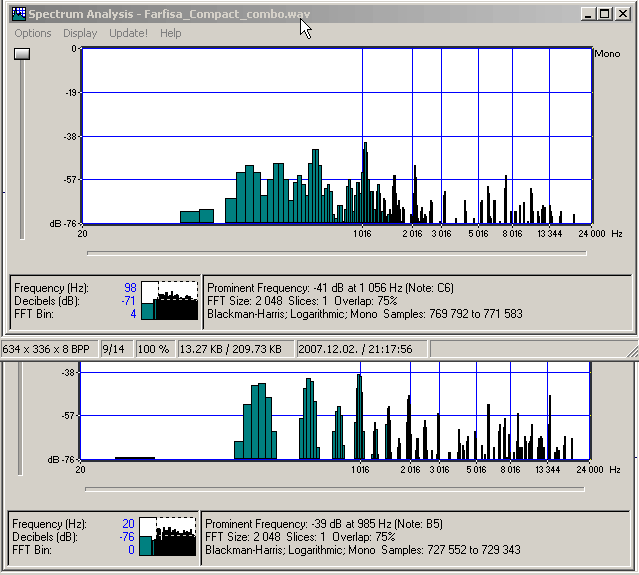Click the Frequency value 20 in lower panel
The height and width of the screenshot is (575, 639).
pos(128,524)
